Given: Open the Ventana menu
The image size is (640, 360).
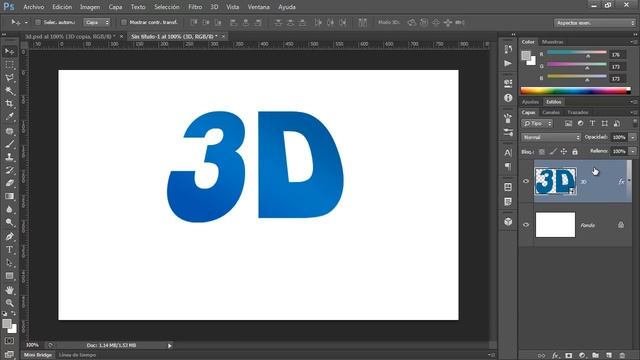Looking at the screenshot, I should [x=258, y=7].
